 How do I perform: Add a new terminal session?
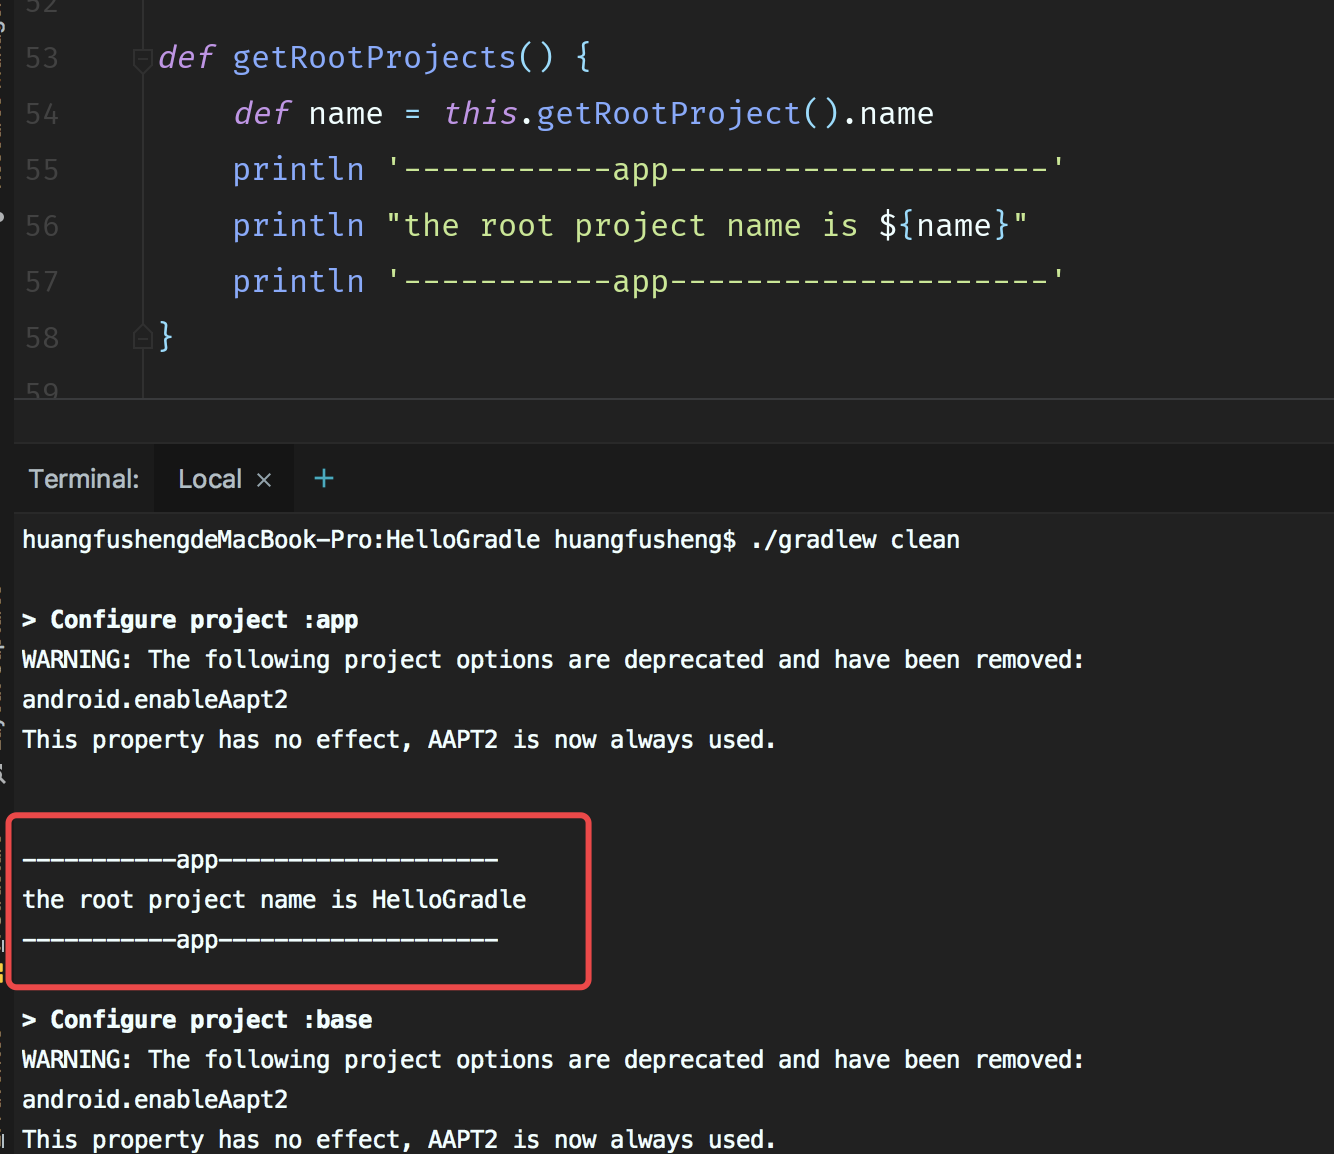click(324, 478)
